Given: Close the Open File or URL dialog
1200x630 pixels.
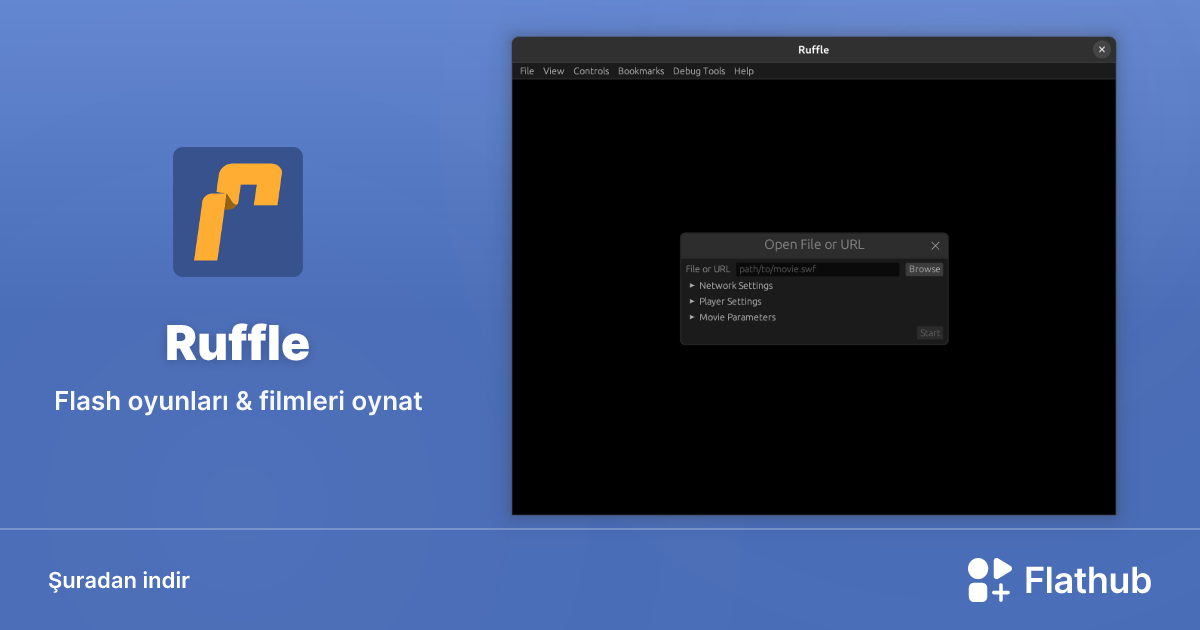Looking at the screenshot, I should pos(935,245).
